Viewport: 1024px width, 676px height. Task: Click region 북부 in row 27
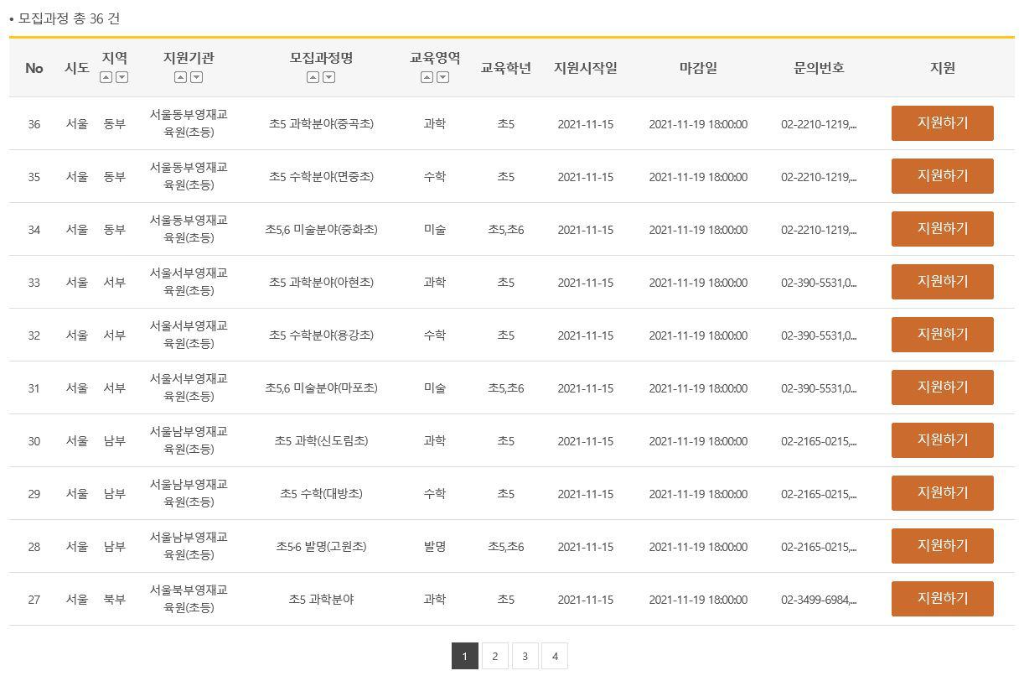click(x=114, y=600)
